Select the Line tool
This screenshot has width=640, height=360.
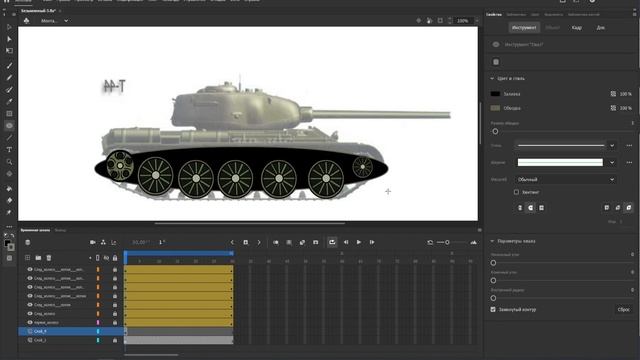coord(9,138)
